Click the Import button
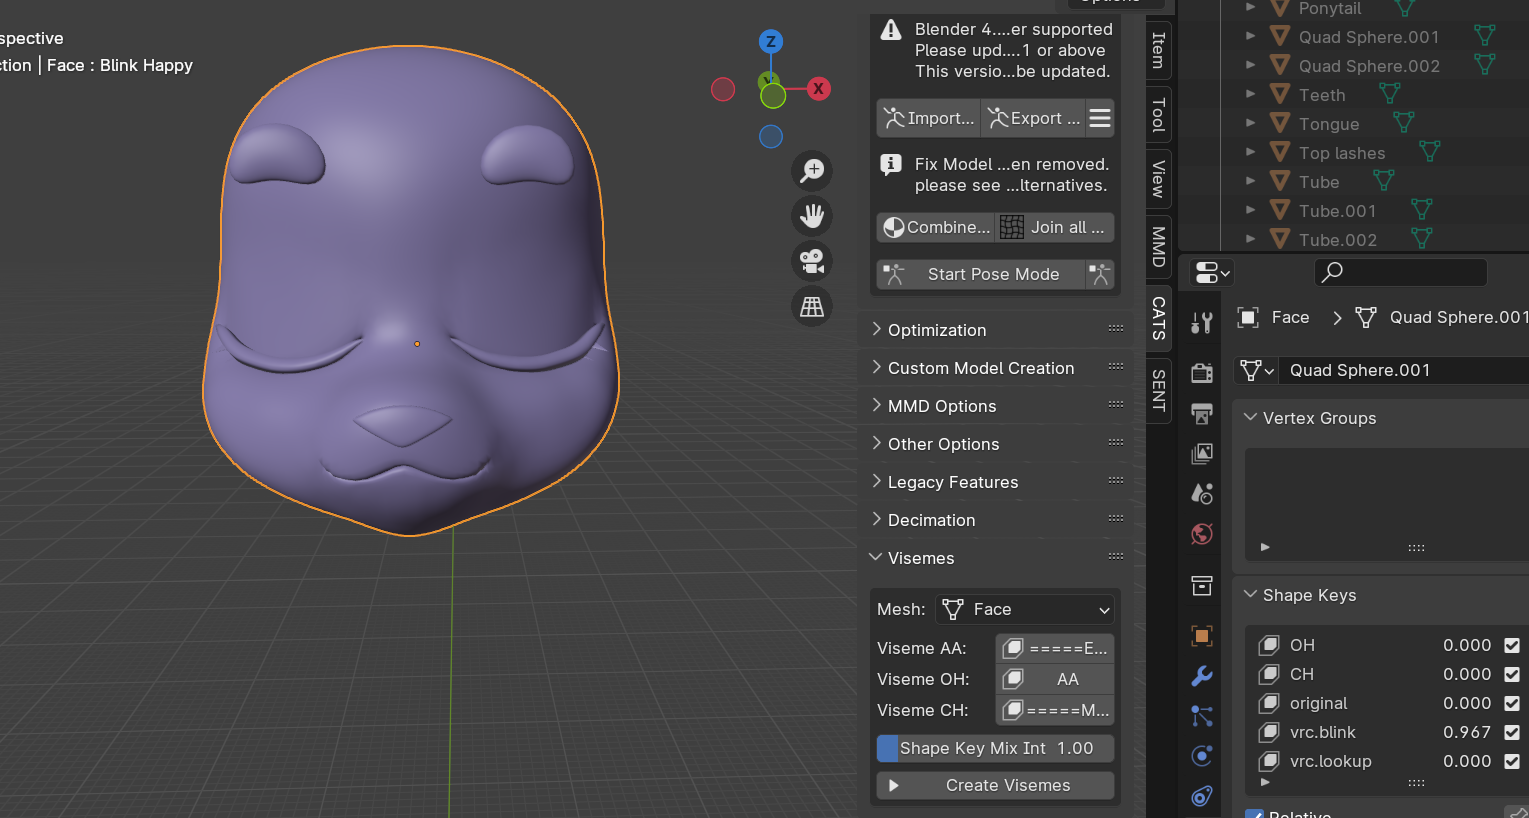 [x=929, y=118]
